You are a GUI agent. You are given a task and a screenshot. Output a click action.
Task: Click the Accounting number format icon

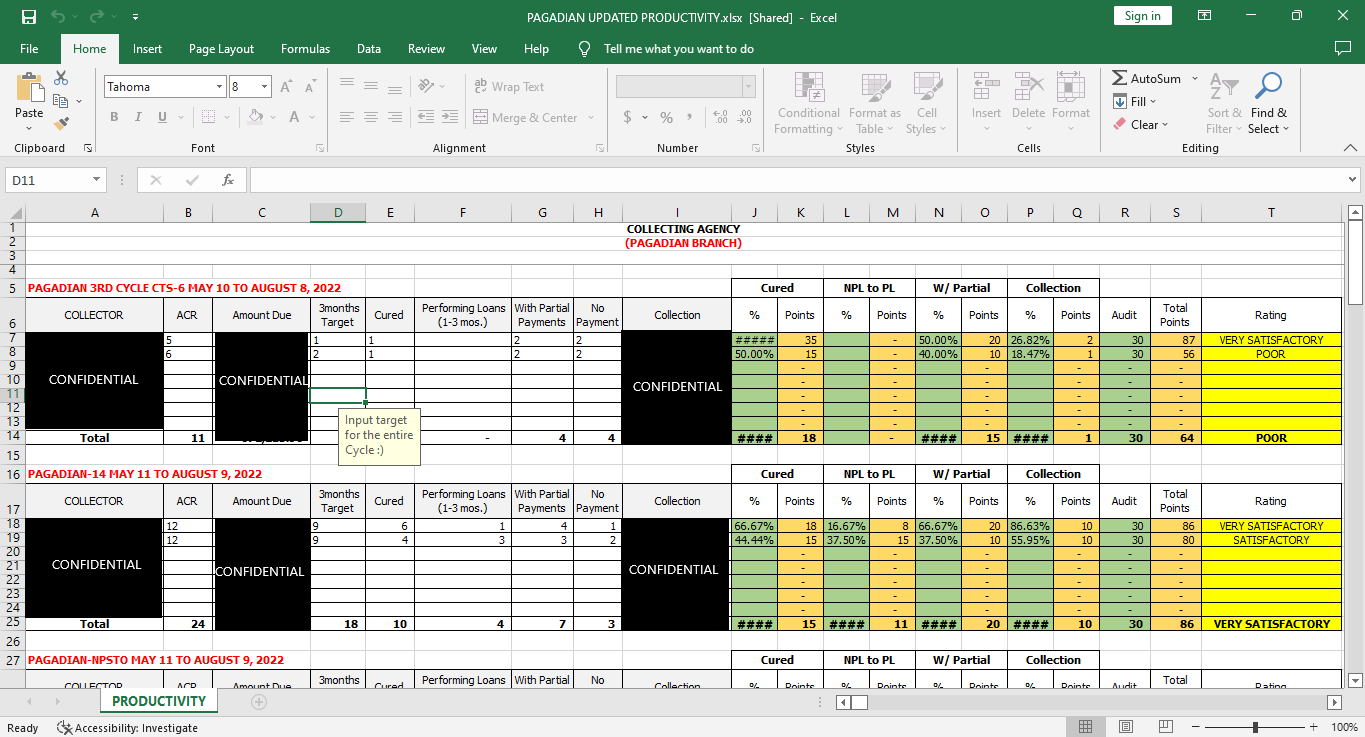(627, 117)
